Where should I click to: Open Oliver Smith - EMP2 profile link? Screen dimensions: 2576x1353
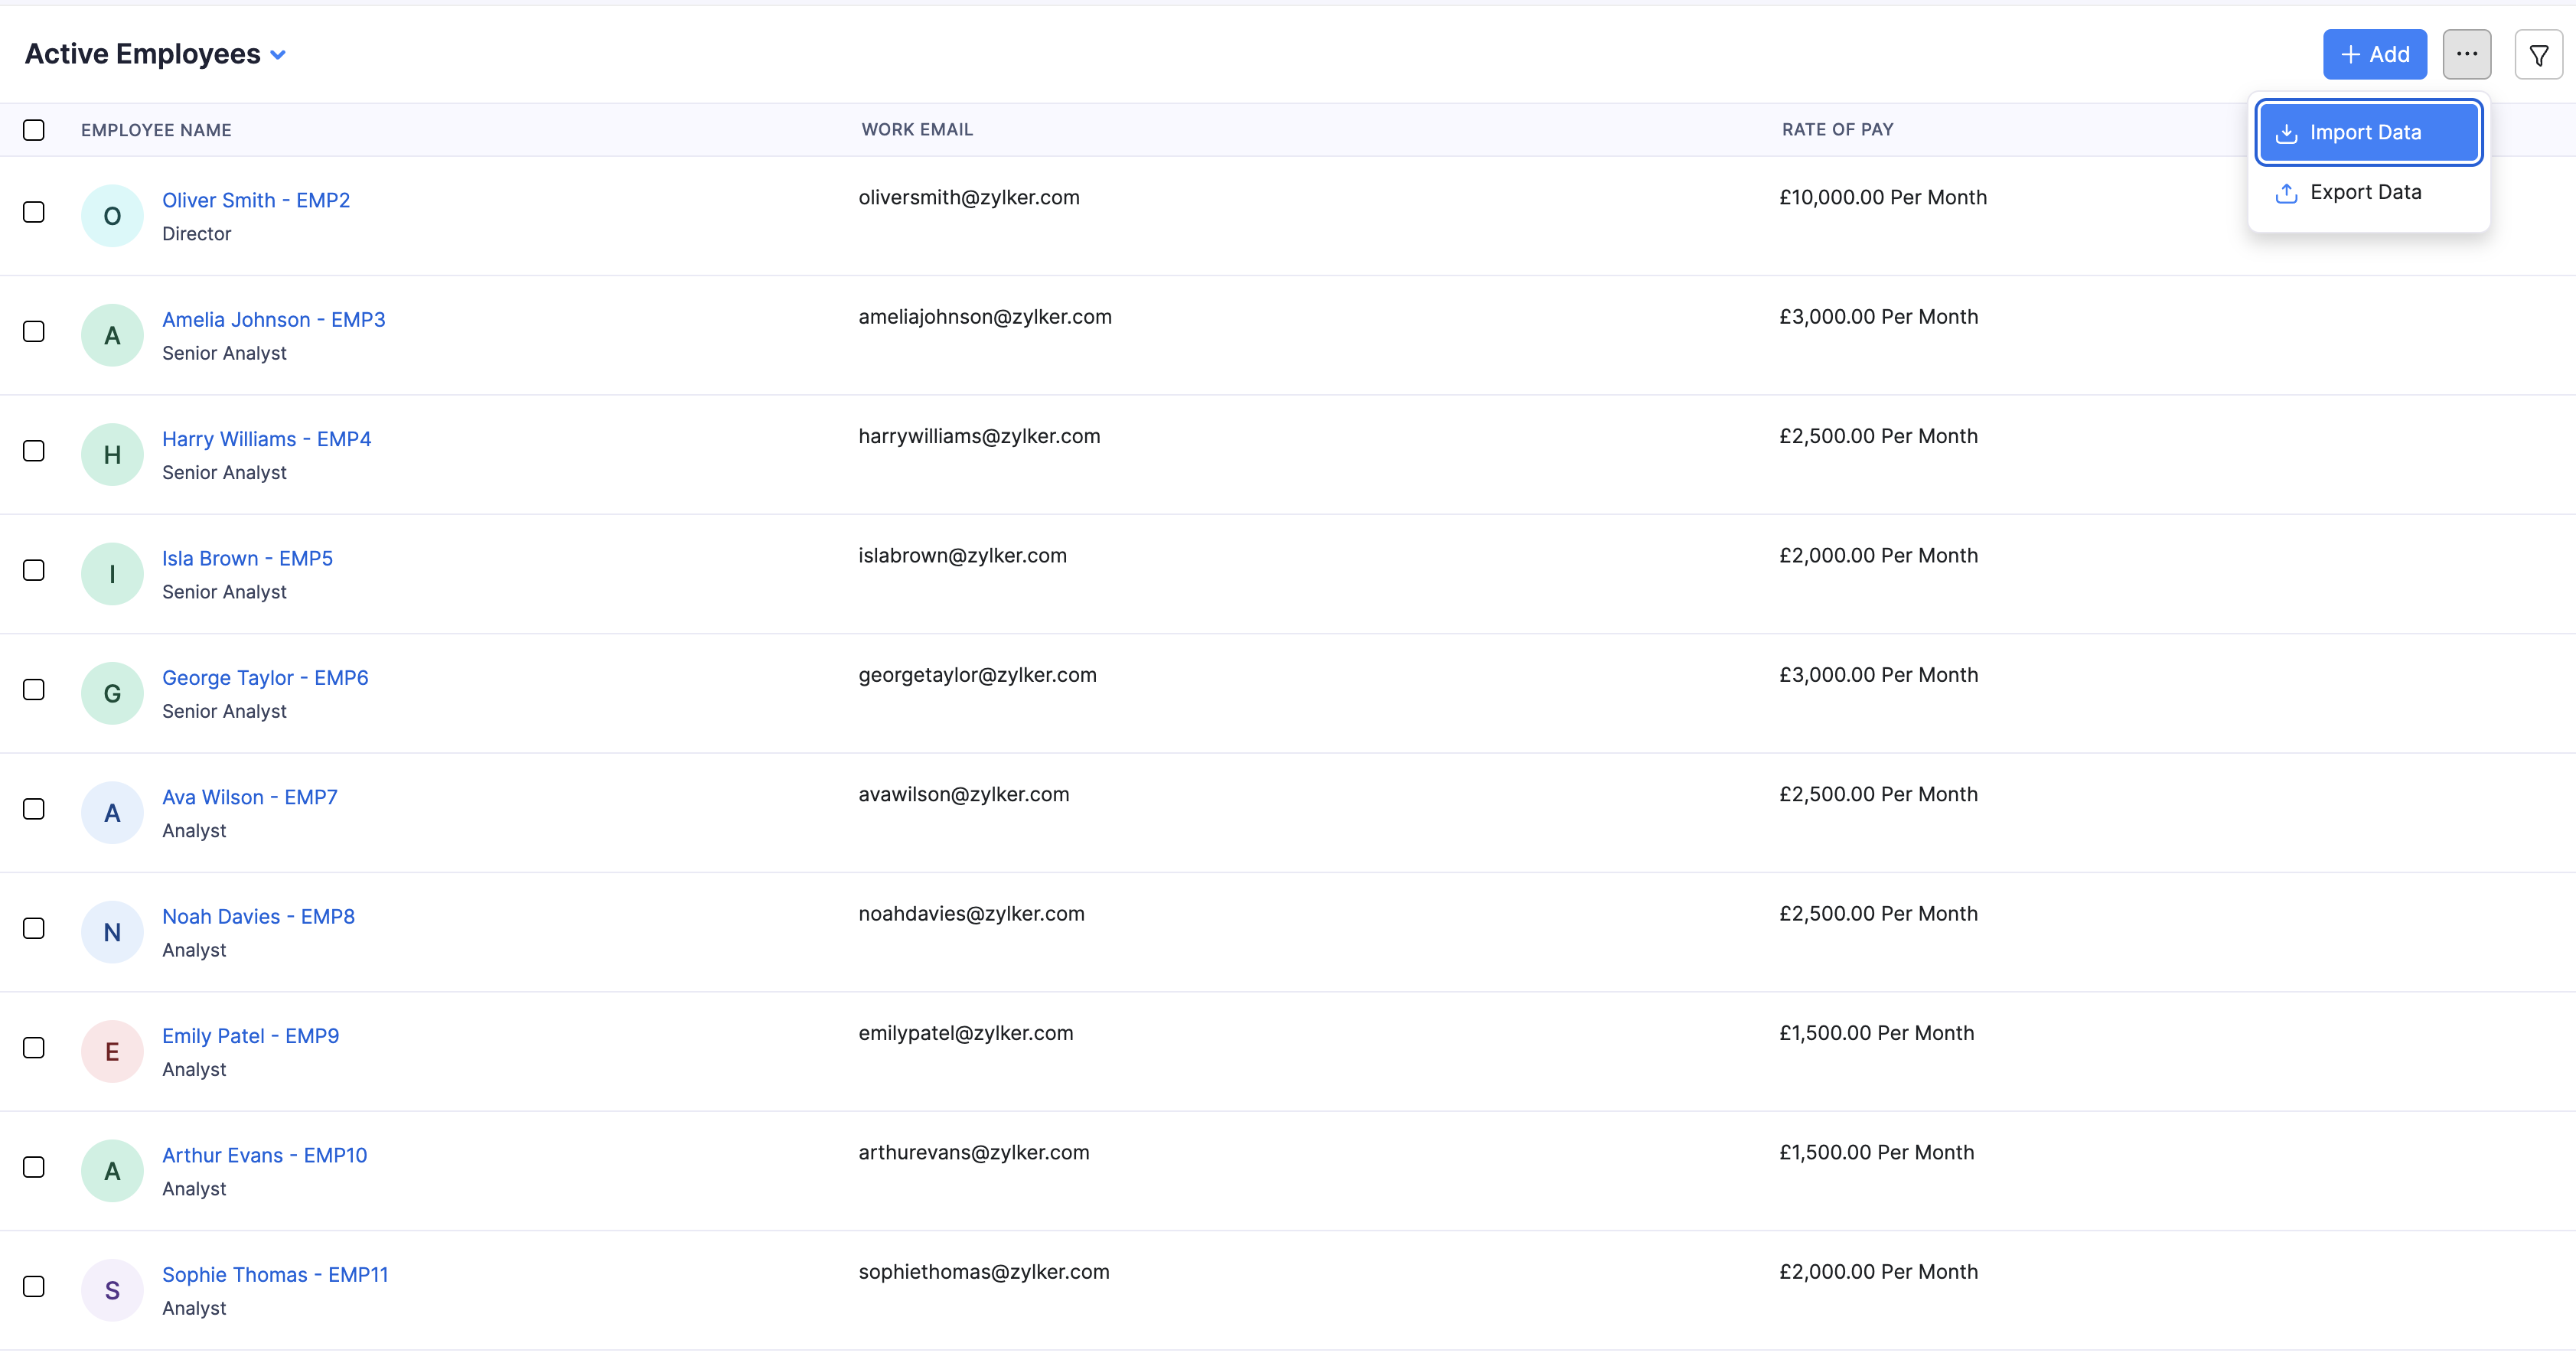256,200
